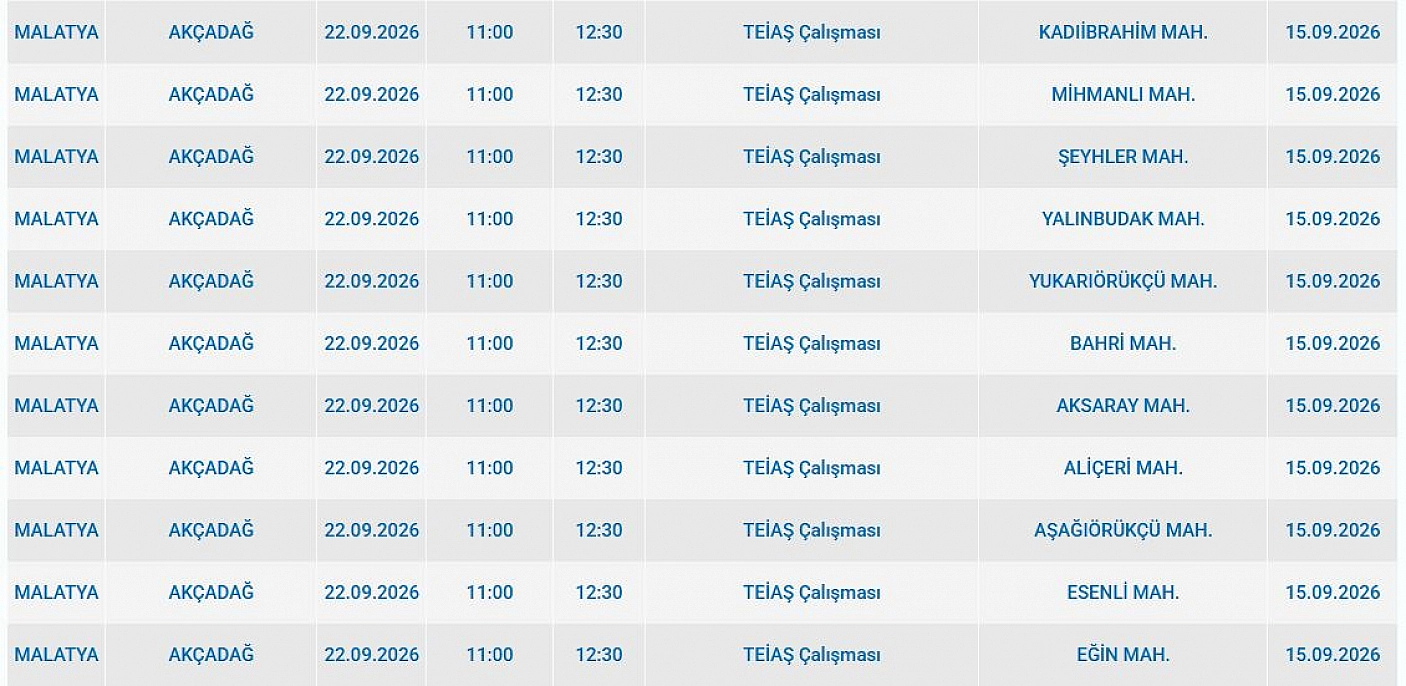Click the YUKARIÖRÜKÇÜ MAH. entry
Screen dimensions: 1406x686
pos(1123,281)
